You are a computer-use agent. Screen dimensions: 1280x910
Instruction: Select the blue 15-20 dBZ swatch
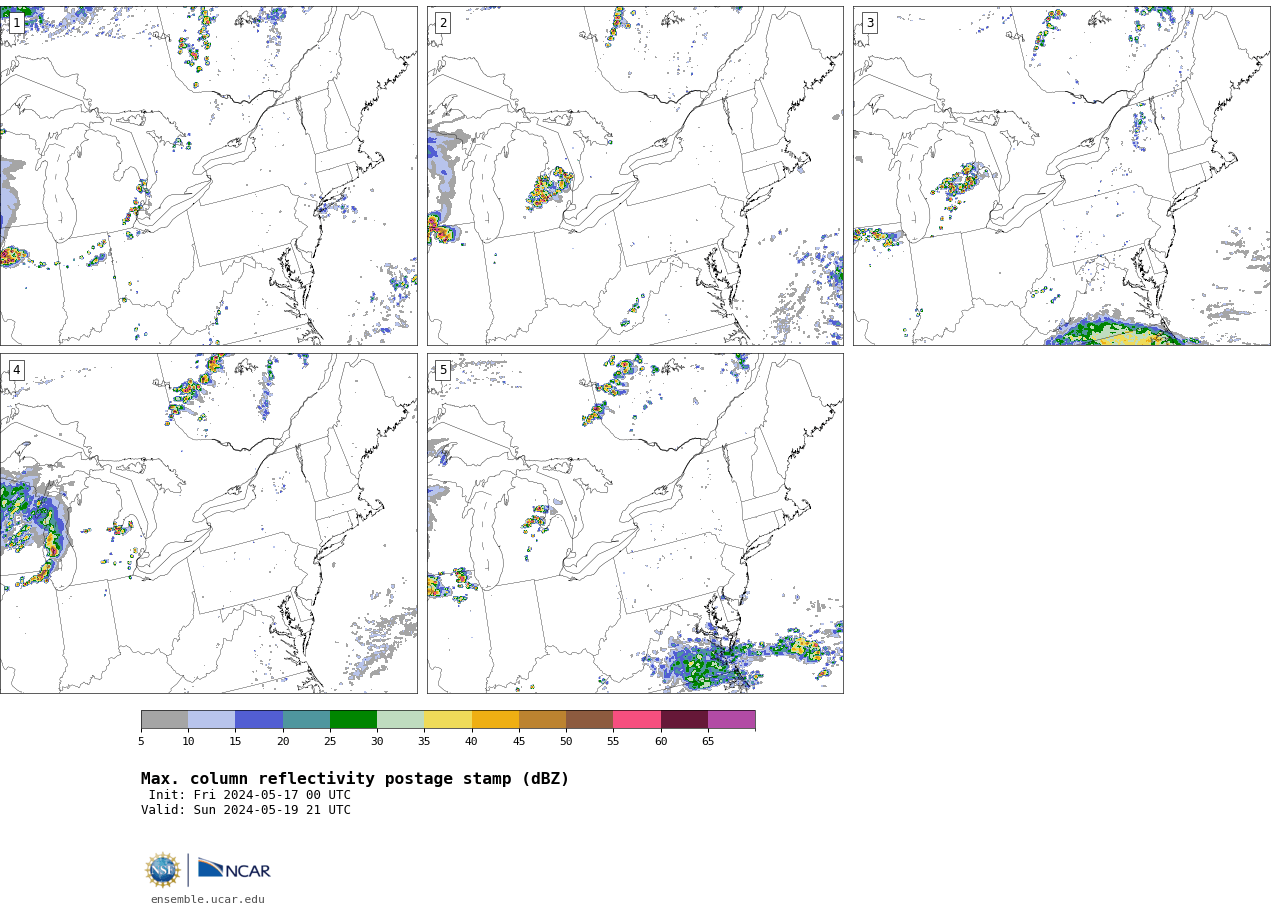pos(259,720)
